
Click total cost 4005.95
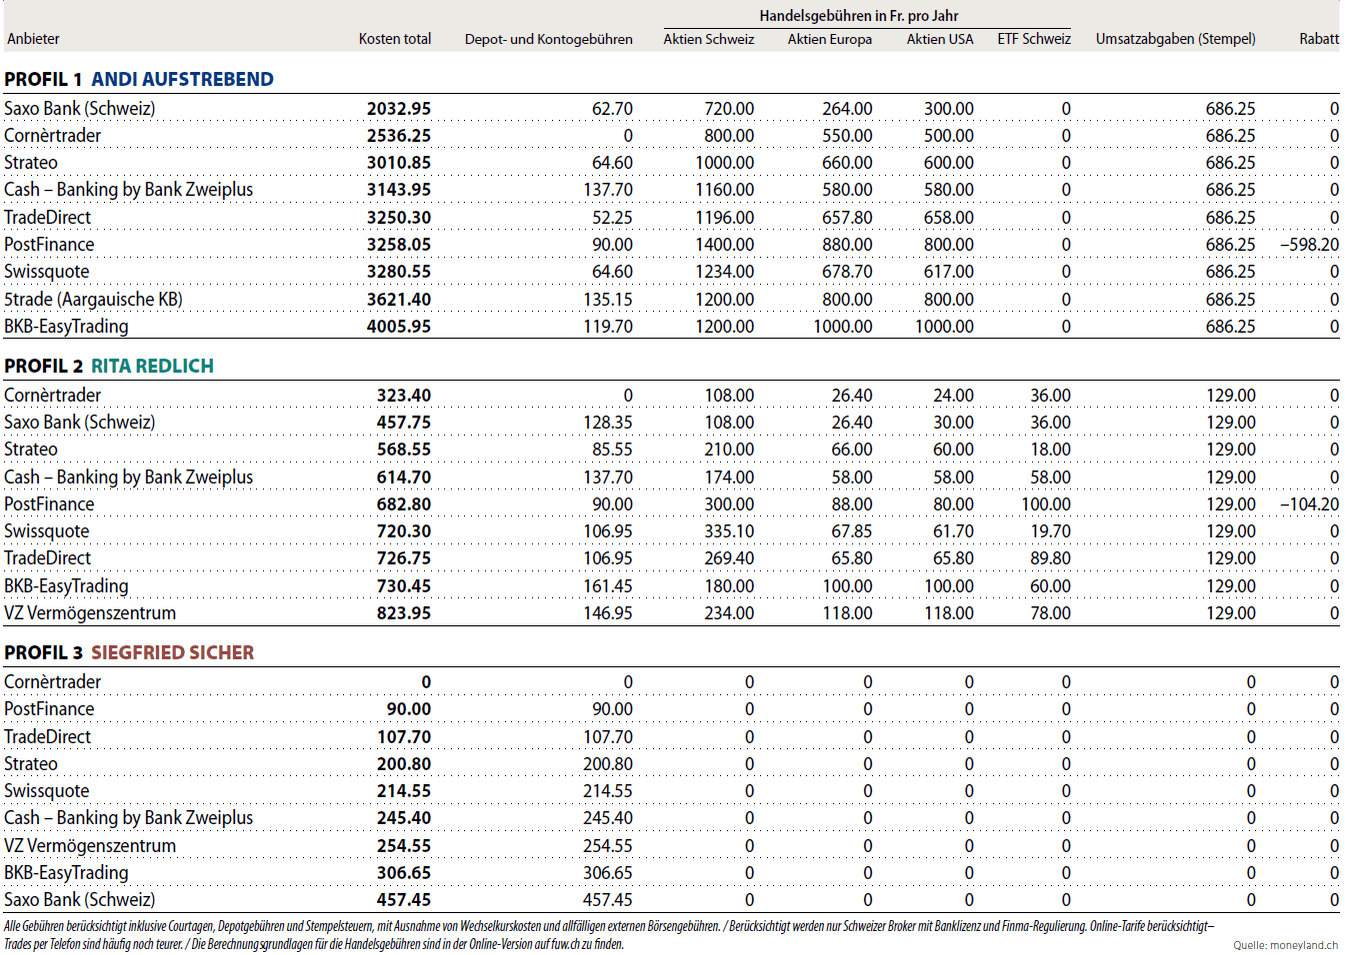[x=399, y=327]
